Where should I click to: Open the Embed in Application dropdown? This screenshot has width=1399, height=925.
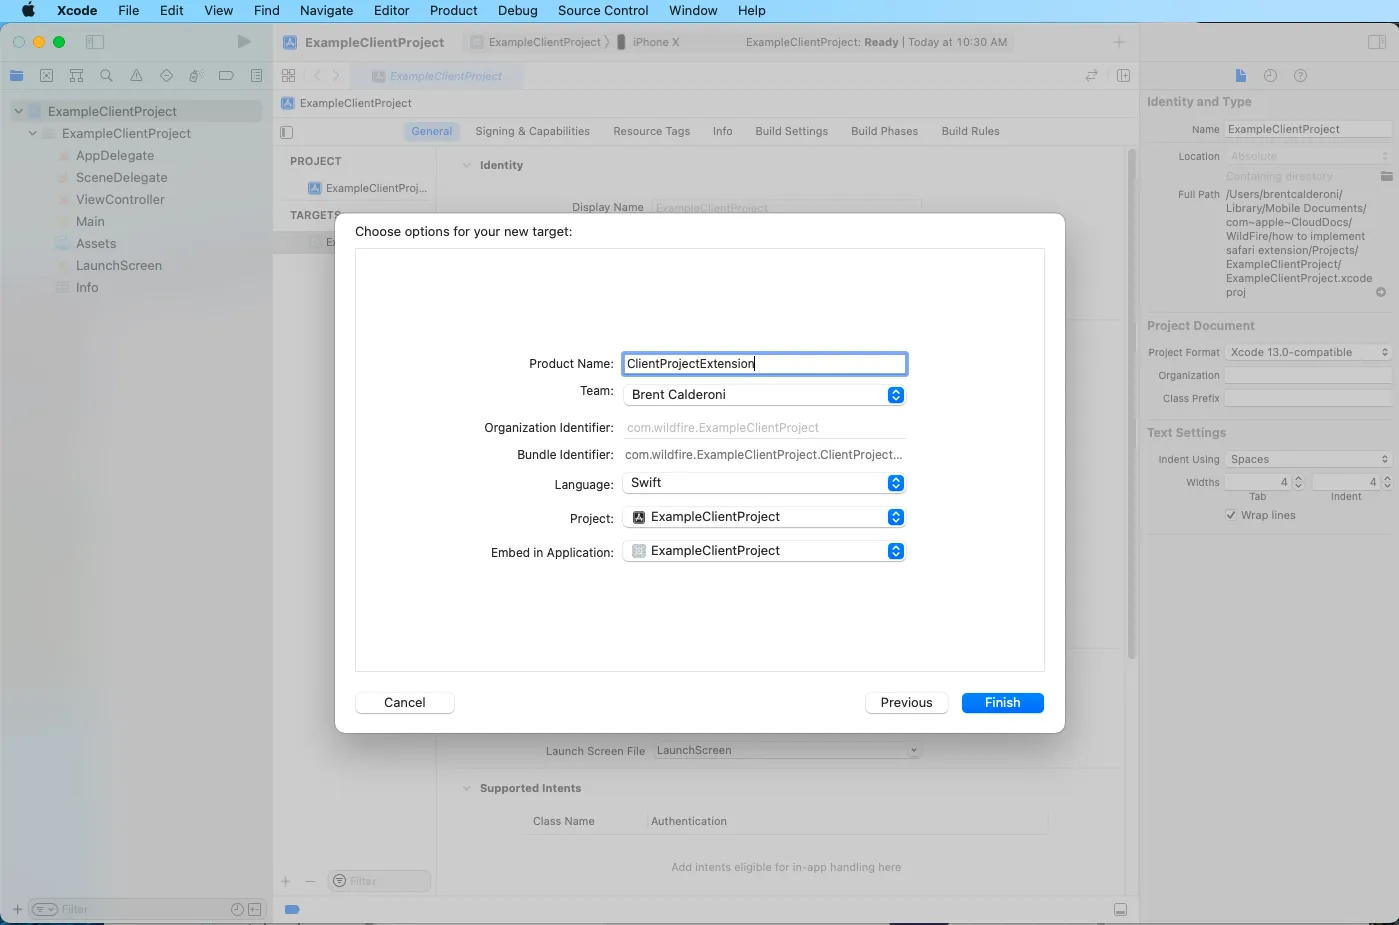(764, 551)
